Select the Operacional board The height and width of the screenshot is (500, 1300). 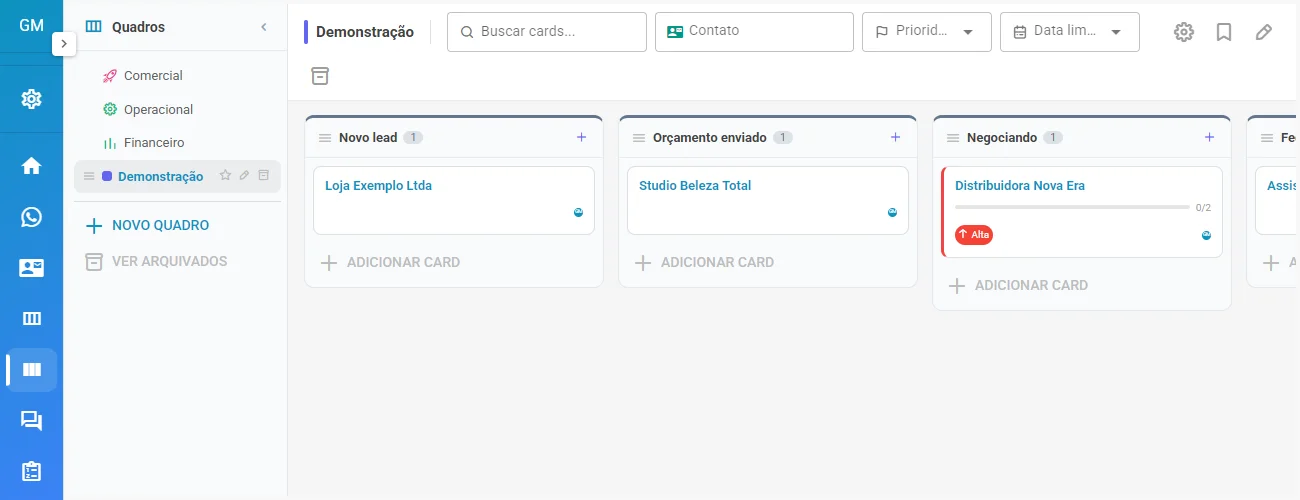coord(158,109)
